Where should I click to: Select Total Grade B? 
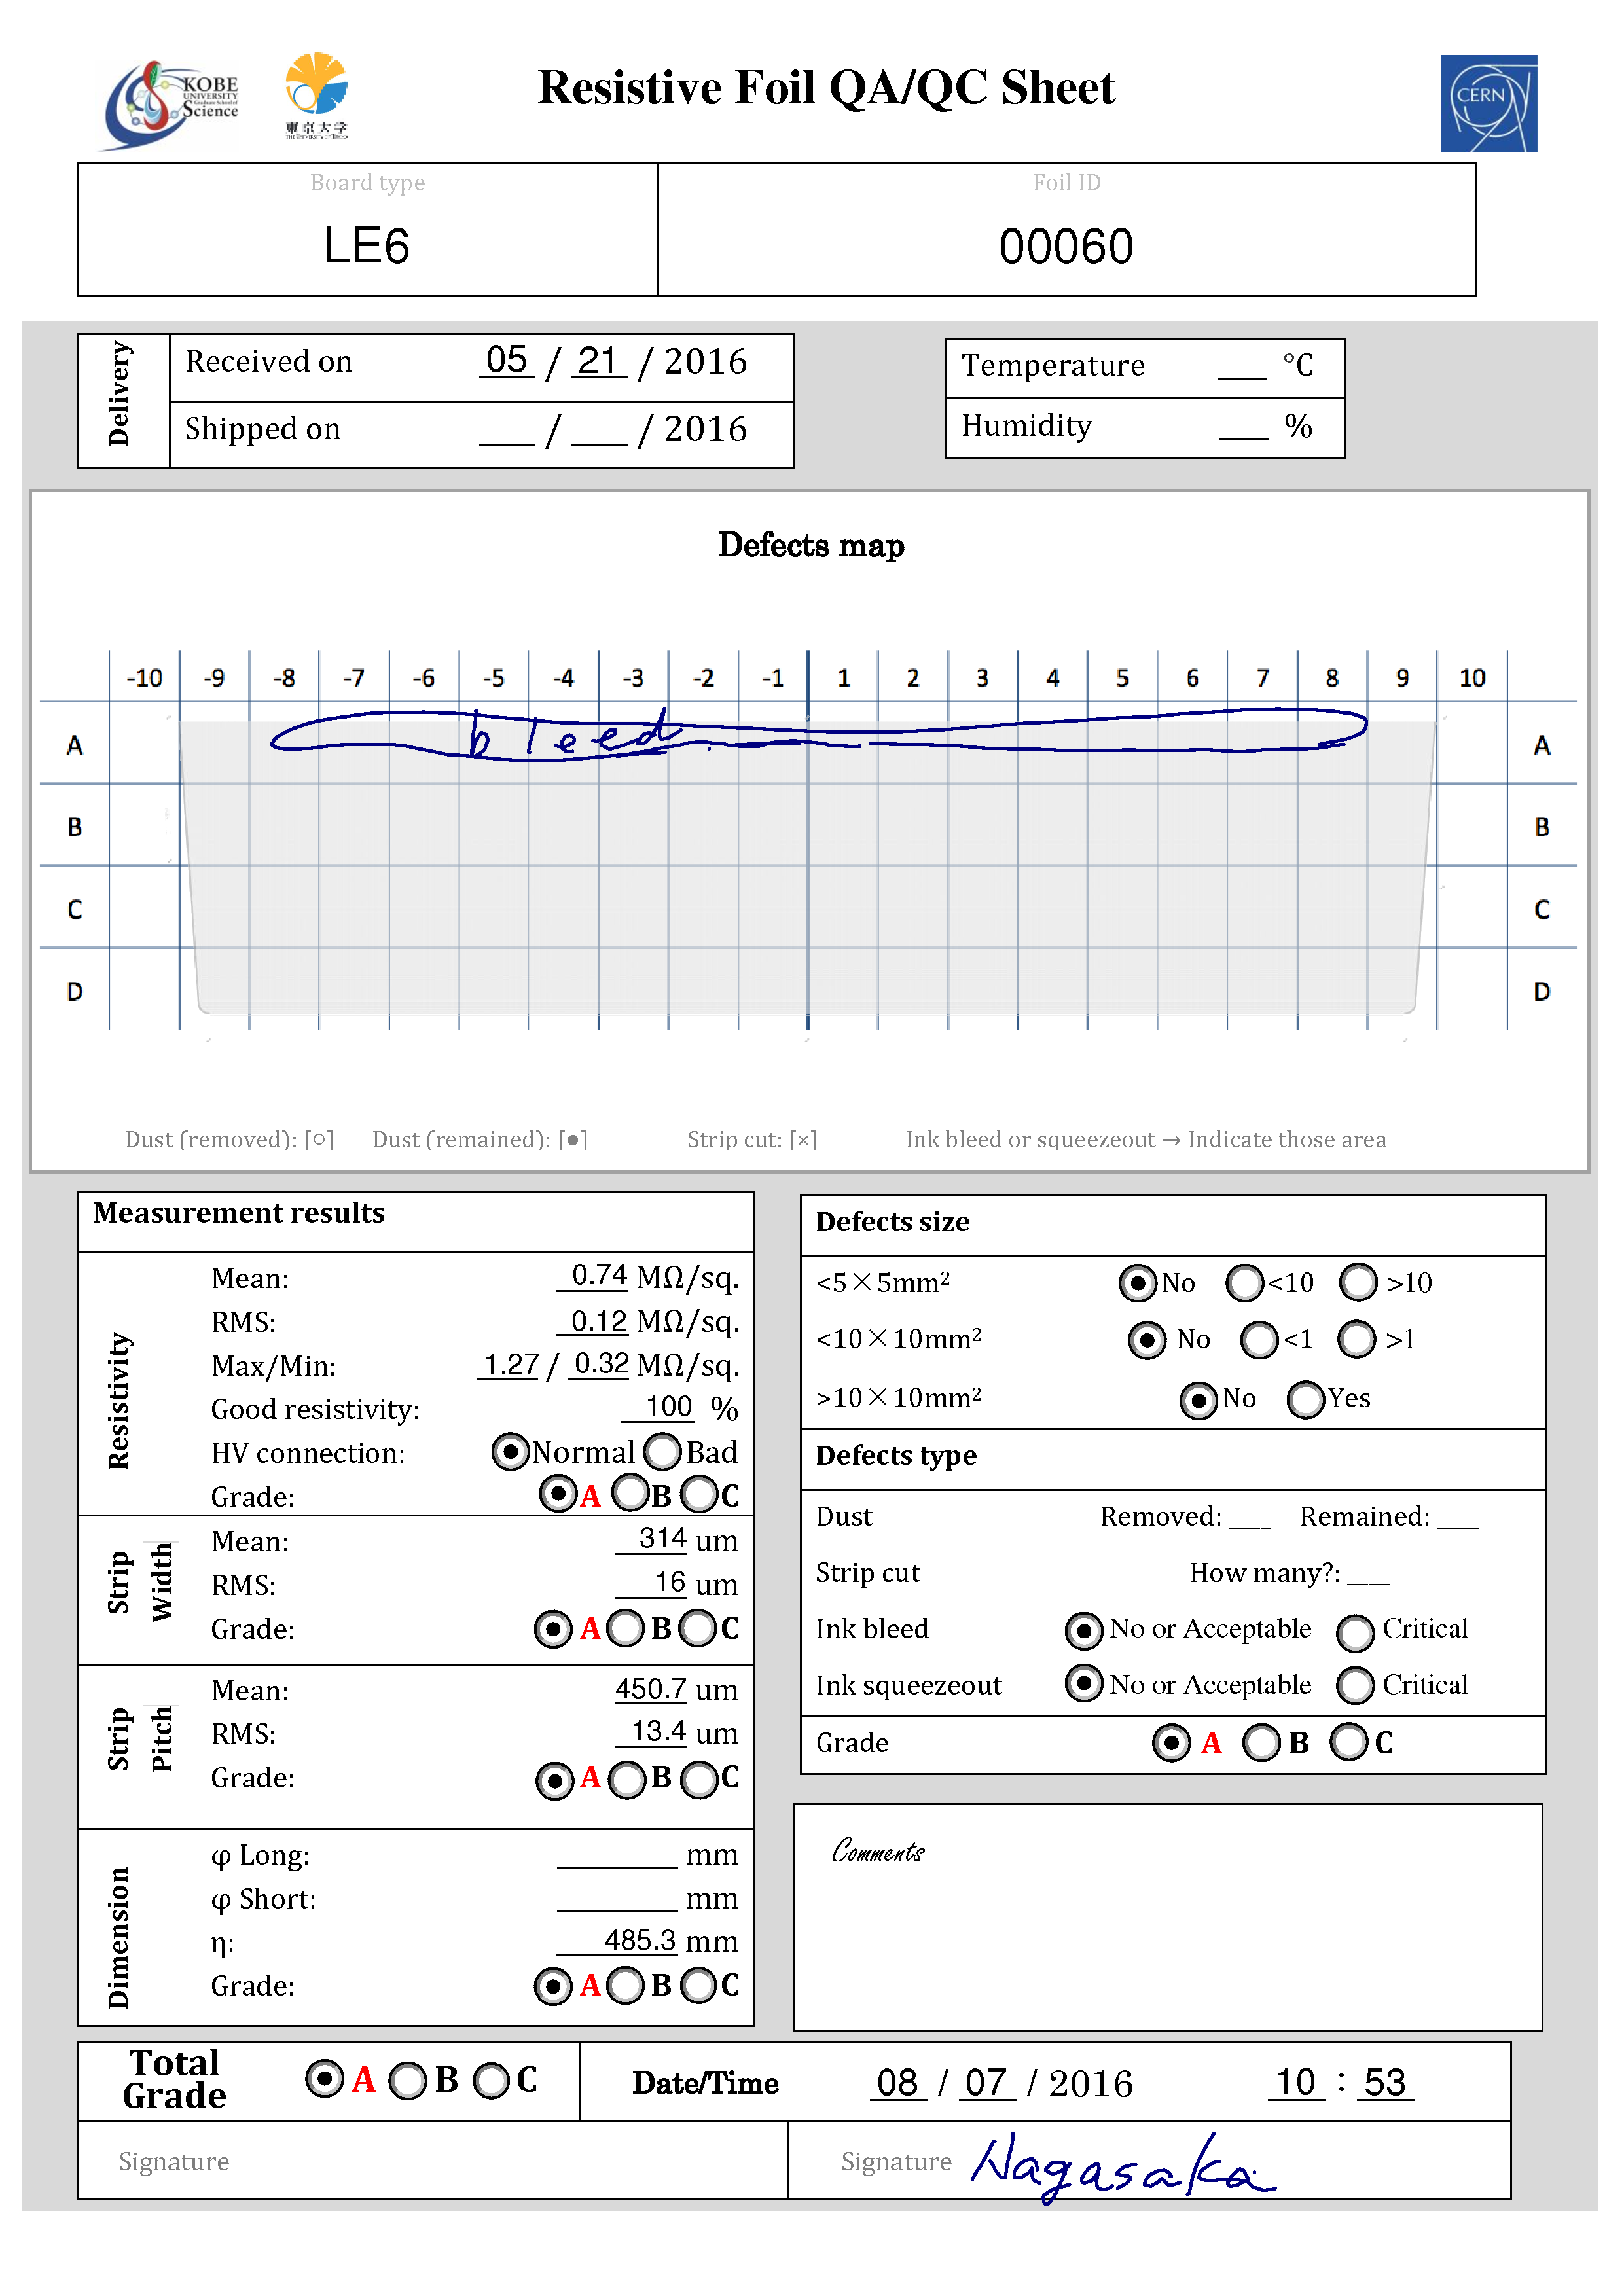(x=407, y=2081)
